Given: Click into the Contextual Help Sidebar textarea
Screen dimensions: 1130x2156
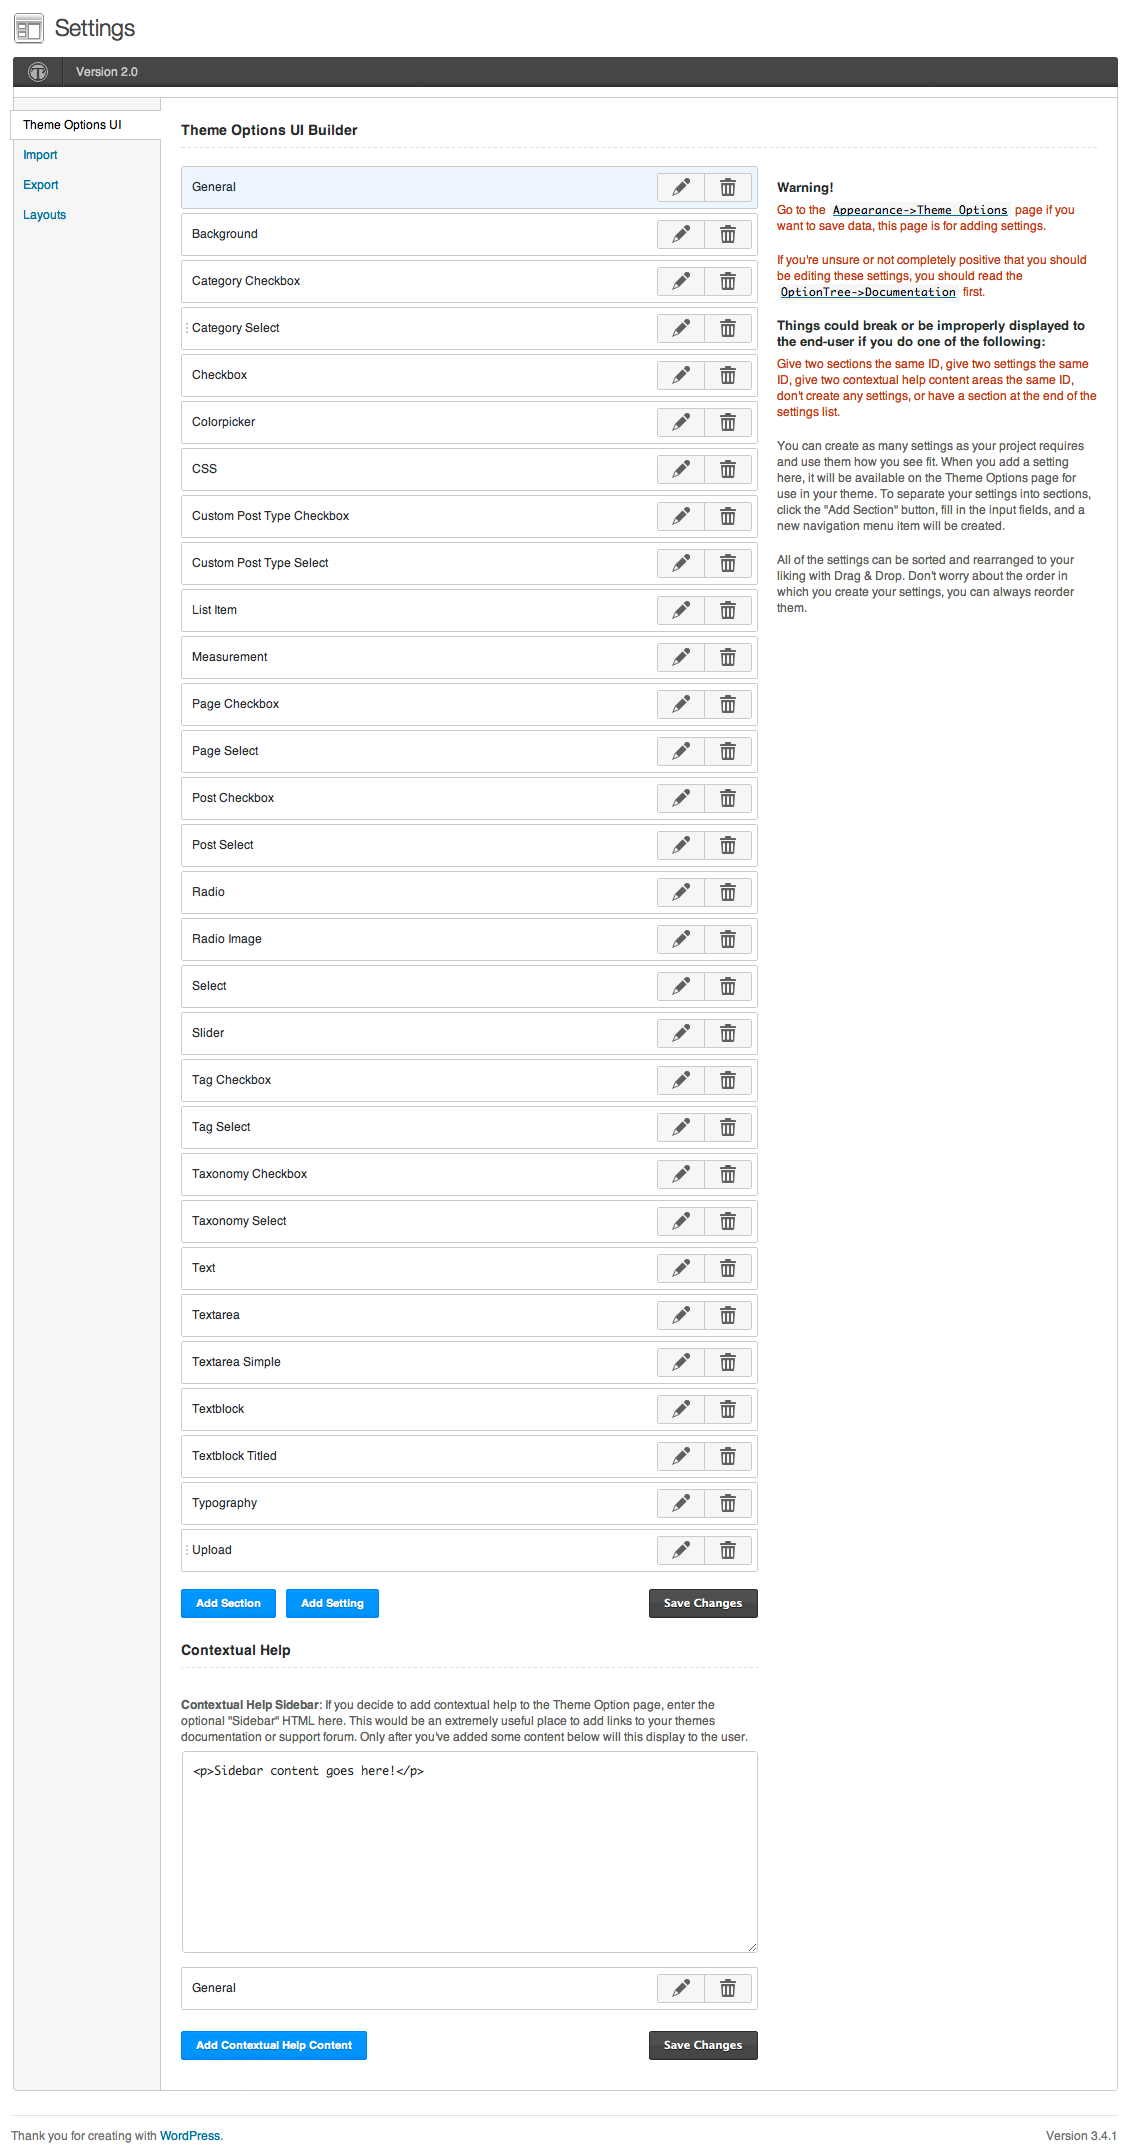Looking at the screenshot, I should pyautogui.click(x=469, y=1851).
